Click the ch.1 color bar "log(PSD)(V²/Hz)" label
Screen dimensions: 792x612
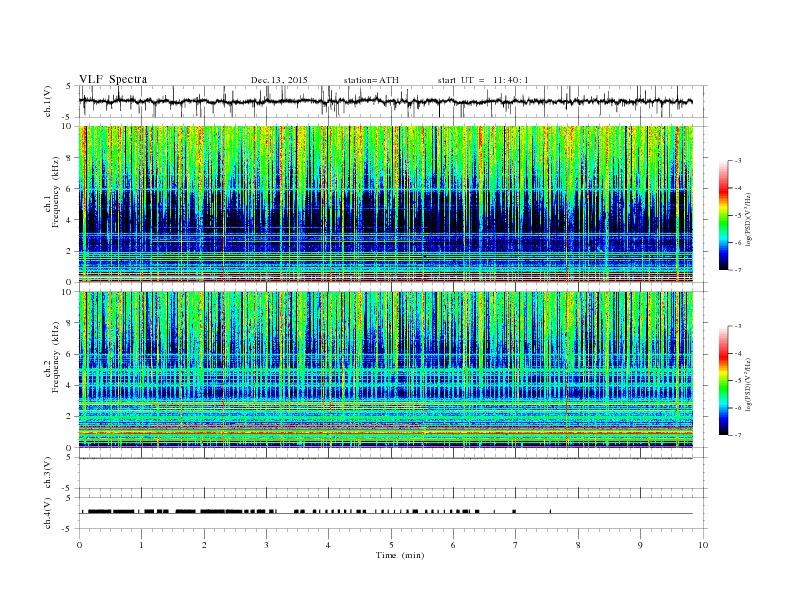[748, 219]
